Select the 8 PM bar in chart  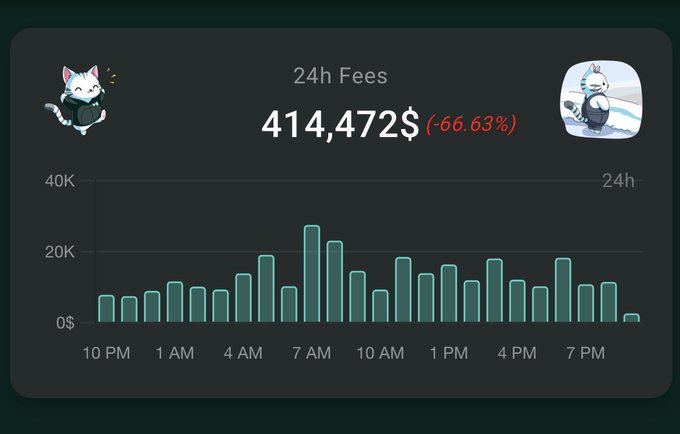pos(609,302)
